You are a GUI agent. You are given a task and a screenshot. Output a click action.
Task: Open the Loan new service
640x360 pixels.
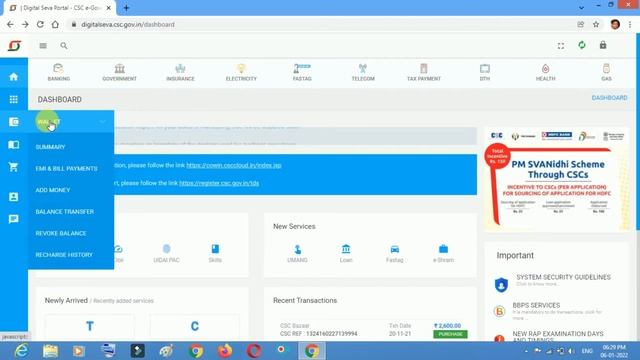click(346, 253)
